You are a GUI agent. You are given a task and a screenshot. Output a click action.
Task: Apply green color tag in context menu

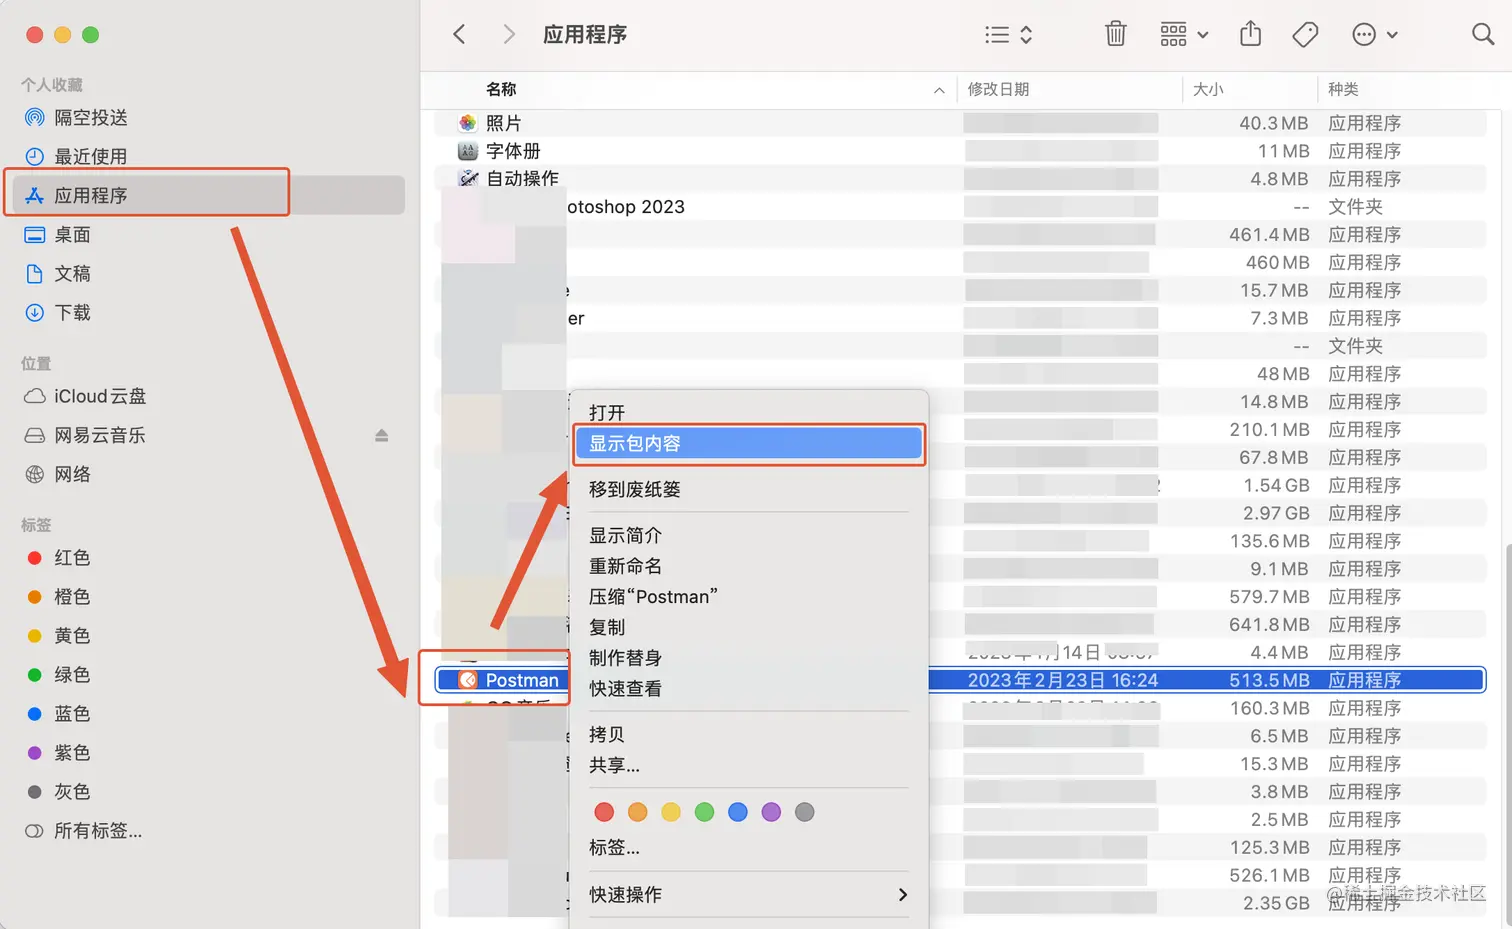704,812
